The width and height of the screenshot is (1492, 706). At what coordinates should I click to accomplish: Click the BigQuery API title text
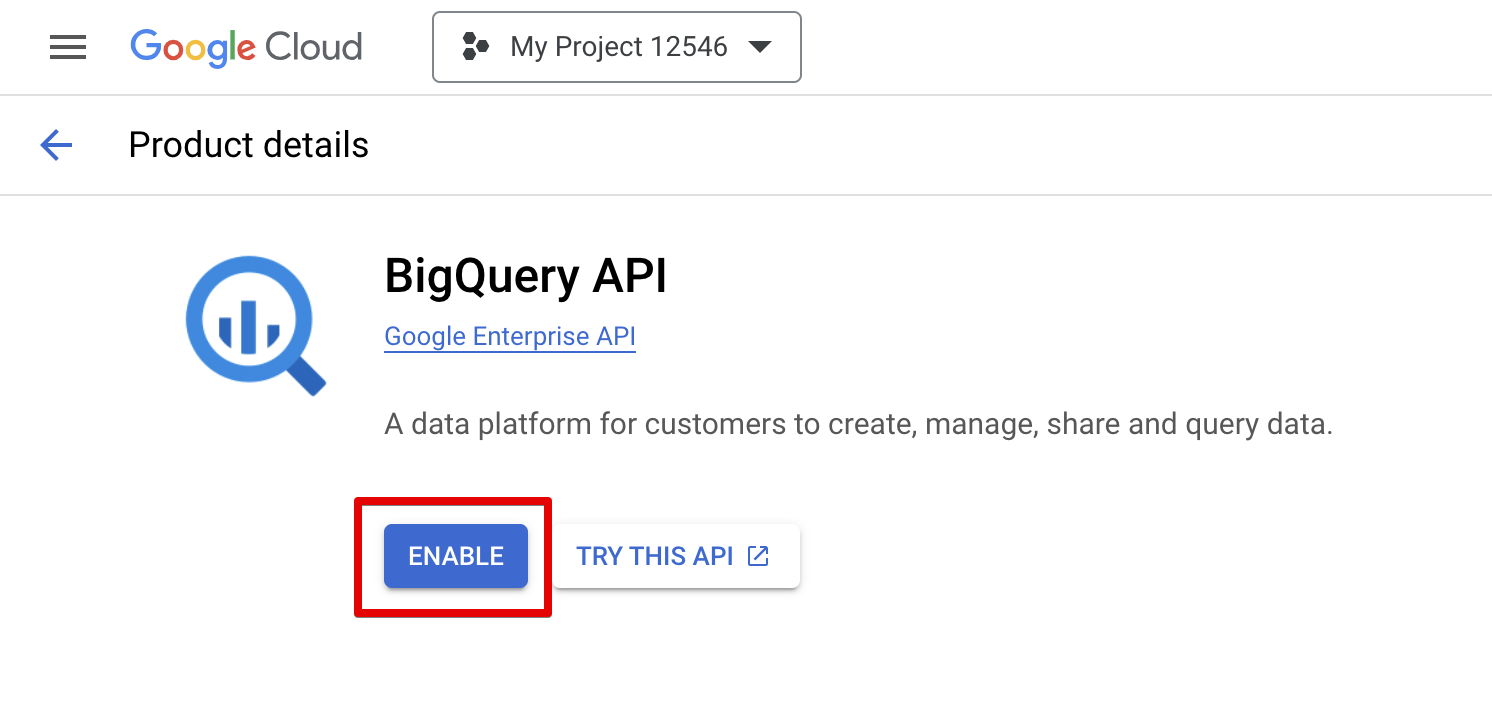pos(525,277)
